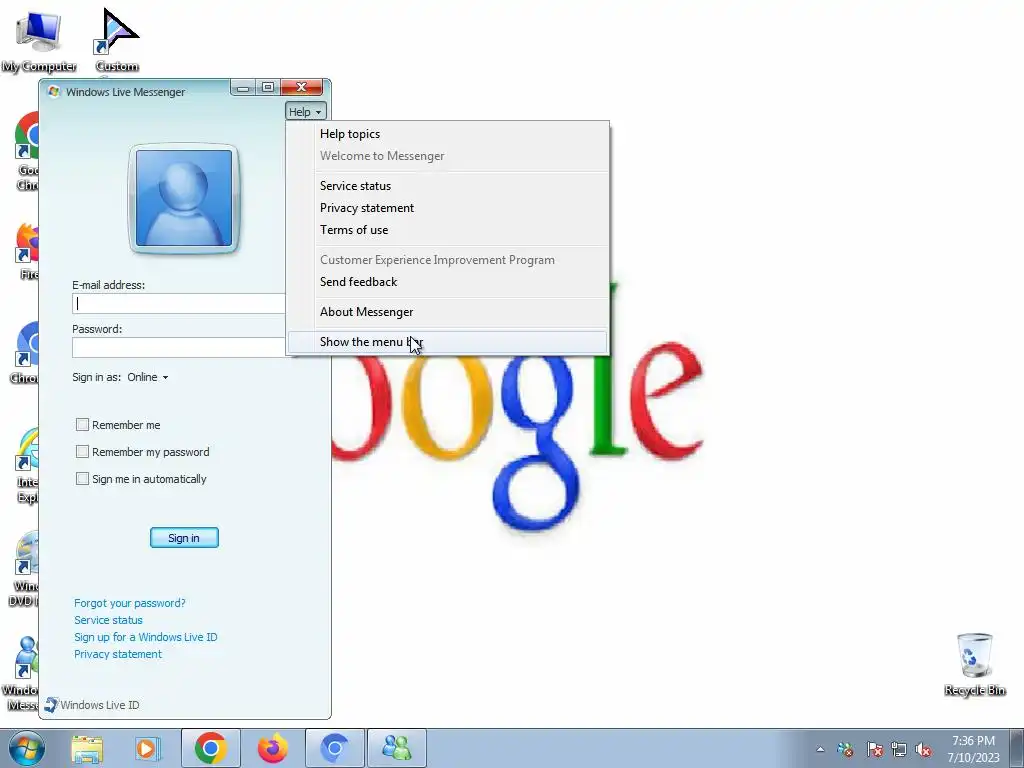Expand the Sign in as Online dropdown

pyautogui.click(x=148, y=377)
